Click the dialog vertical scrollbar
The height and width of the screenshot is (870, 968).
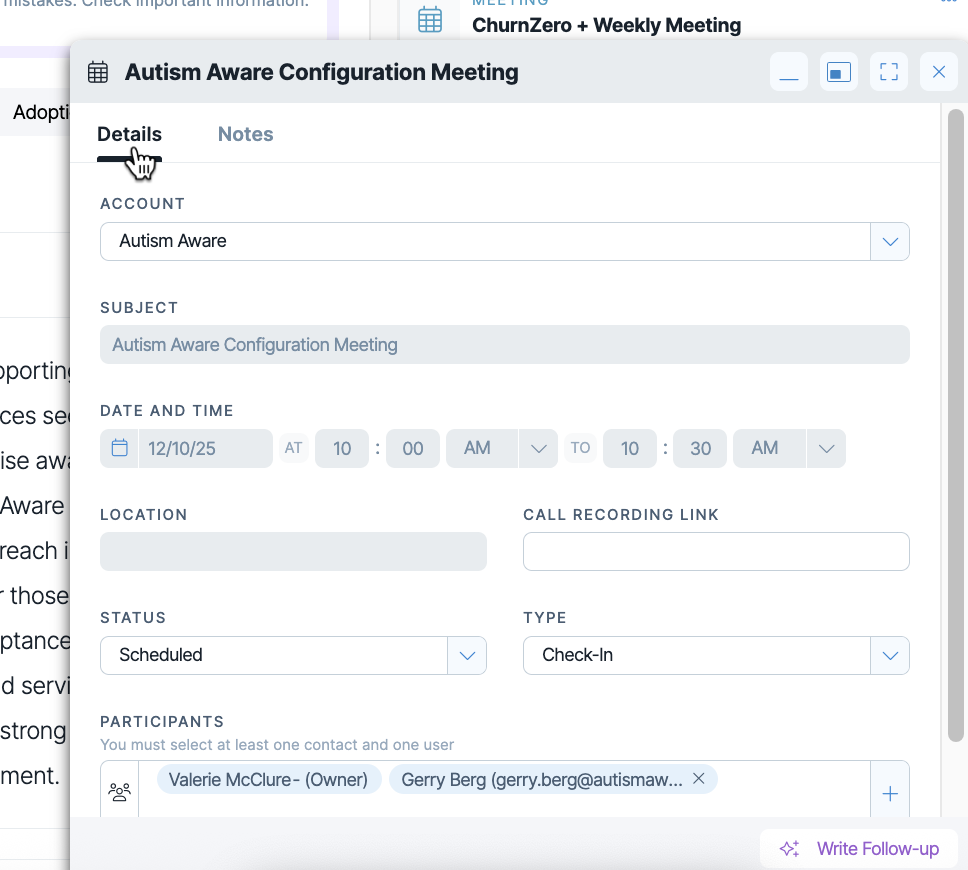956,426
